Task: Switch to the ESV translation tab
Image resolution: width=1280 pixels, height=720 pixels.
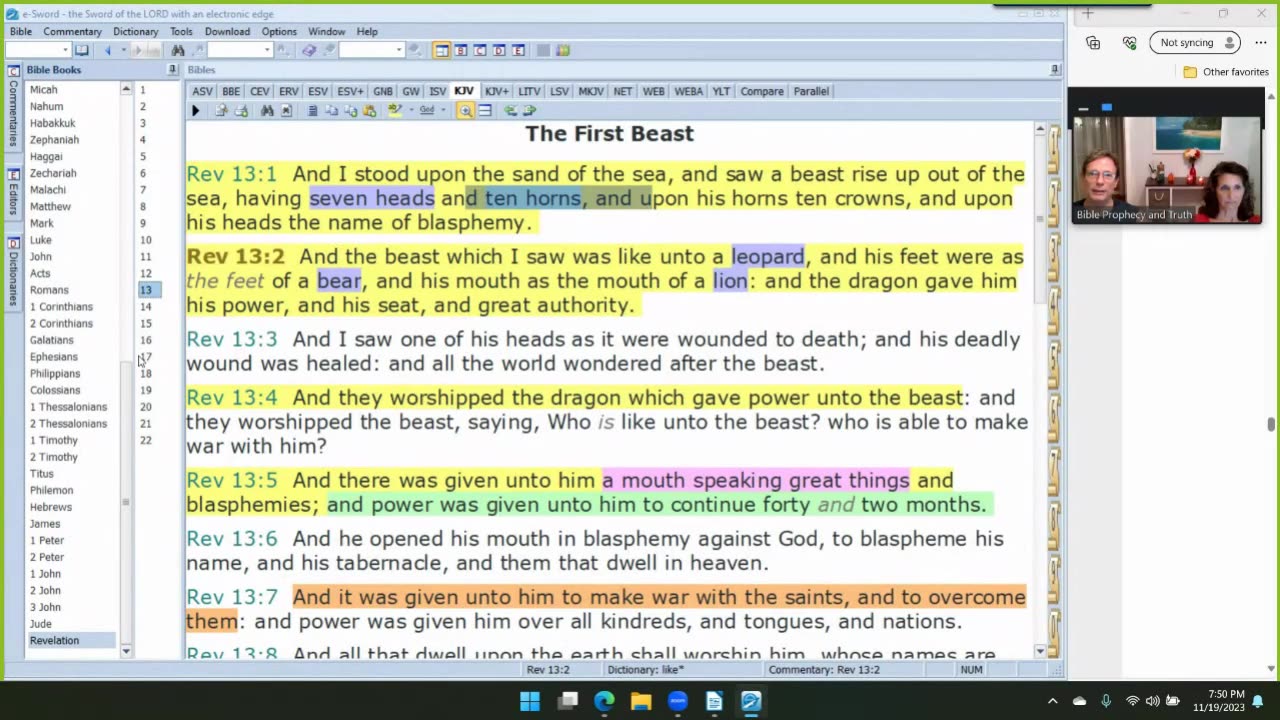Action: click(x=318, y=91)
